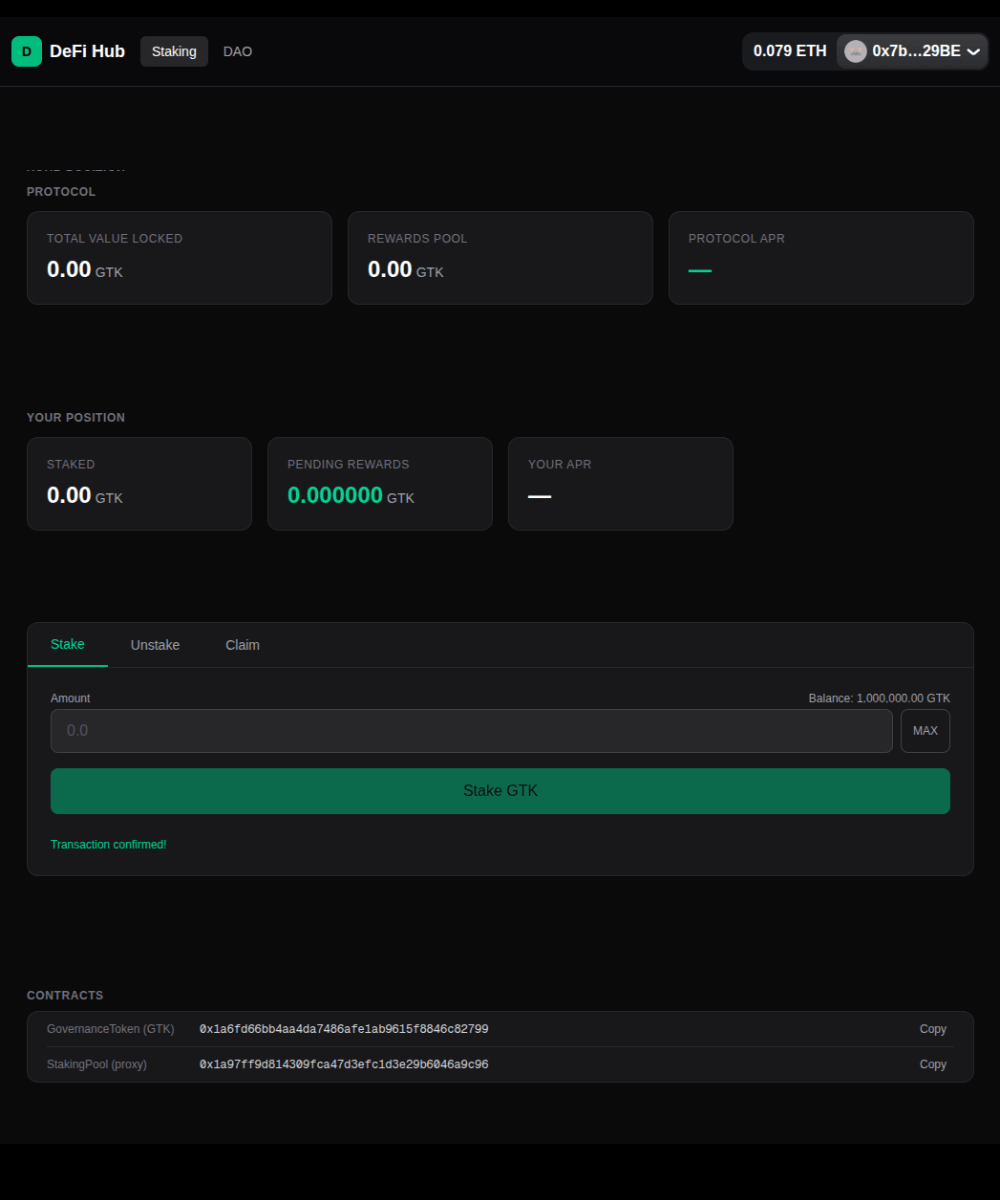Click the StakingPool (proxy) label

click(x=97, y=1065)
